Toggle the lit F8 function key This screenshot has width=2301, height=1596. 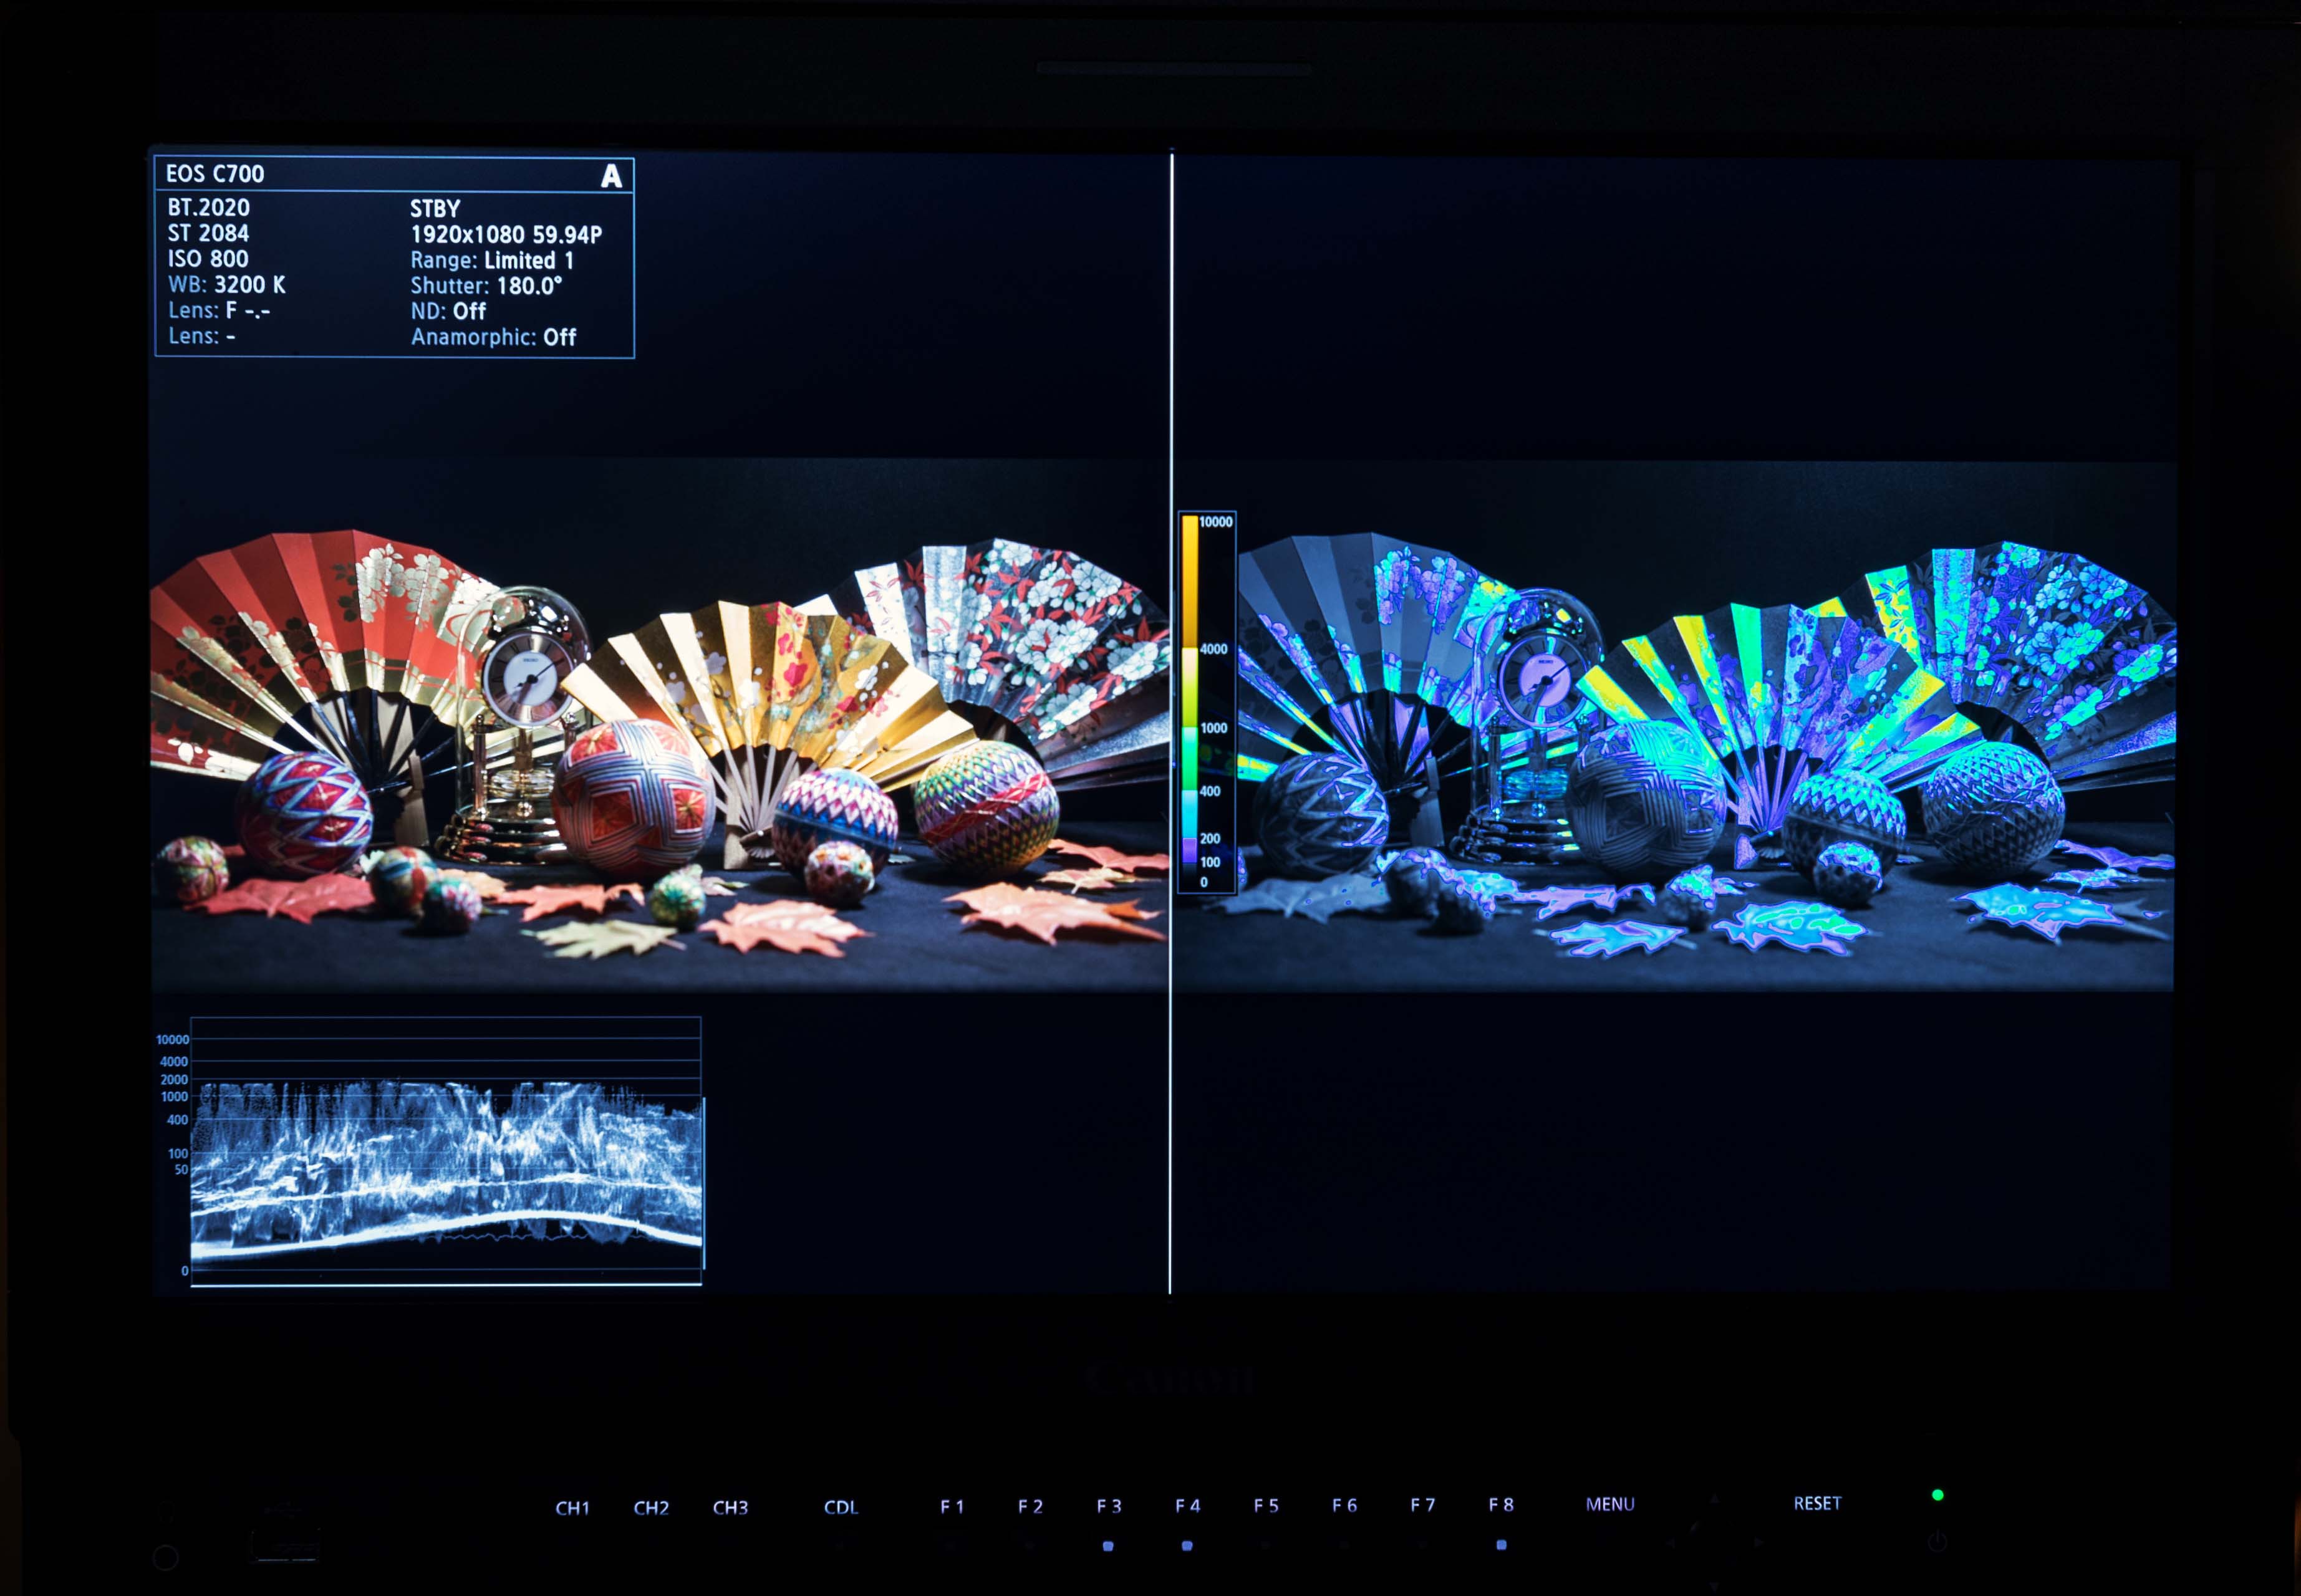tap(1501, 1544)
